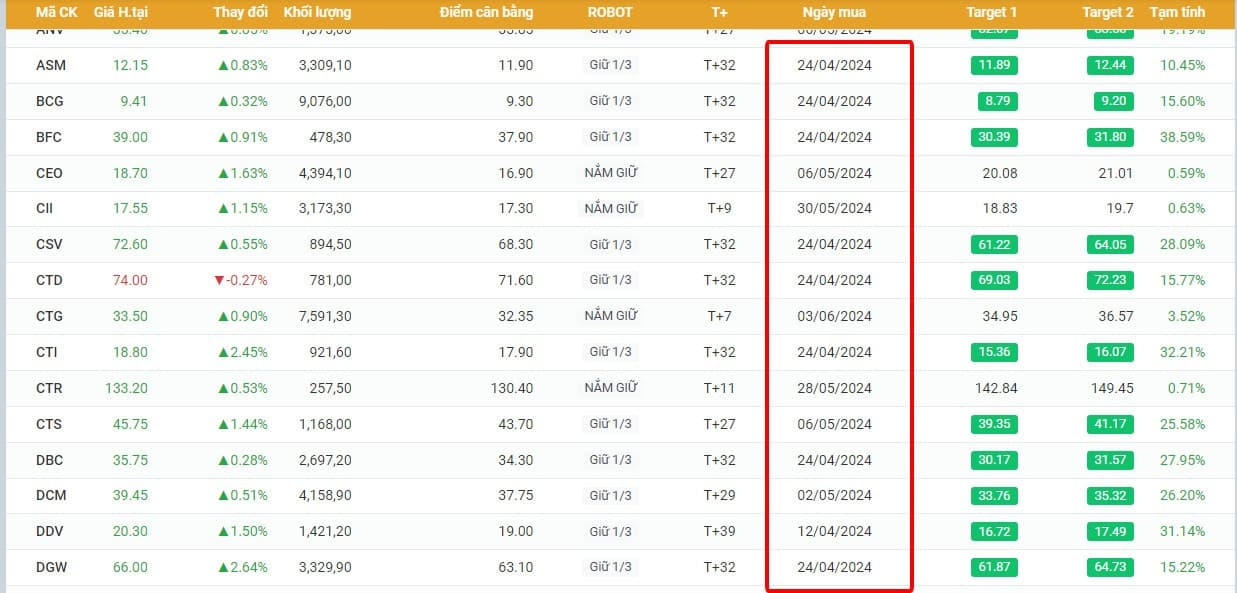Screen dimensions: 1237x593
Task: Click the Ngày mua column header
Action: point(834,13)
